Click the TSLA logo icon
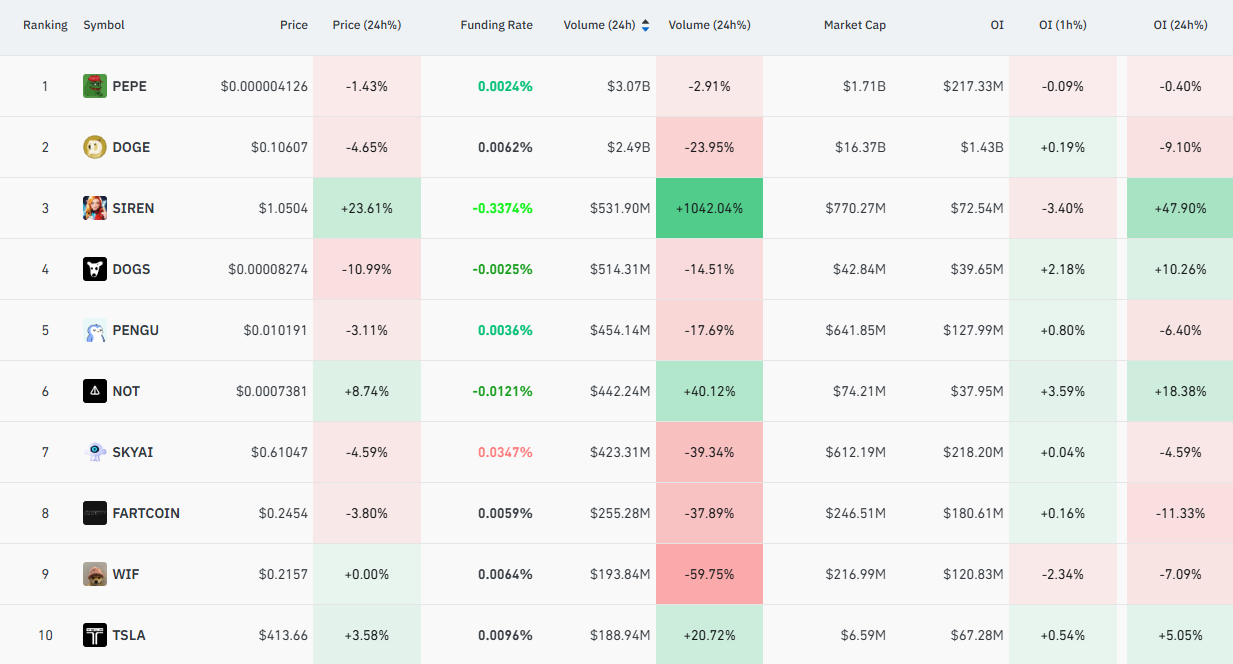1233x664 pixels. coord(95,635)
